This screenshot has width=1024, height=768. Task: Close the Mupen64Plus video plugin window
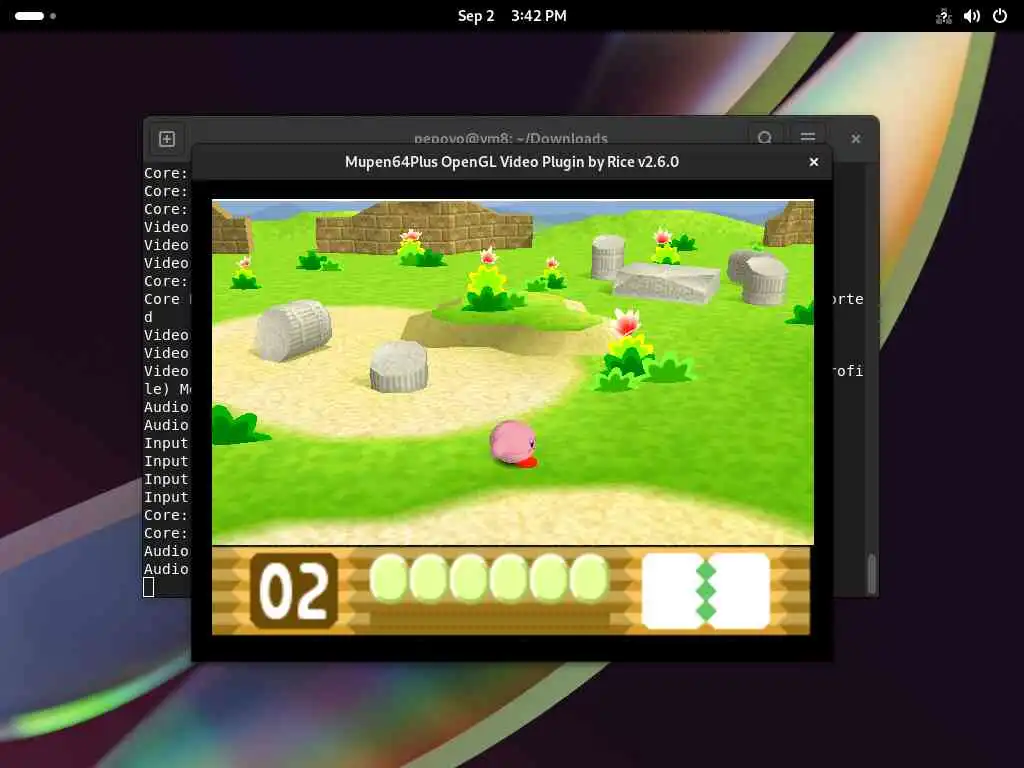point(814,162)
